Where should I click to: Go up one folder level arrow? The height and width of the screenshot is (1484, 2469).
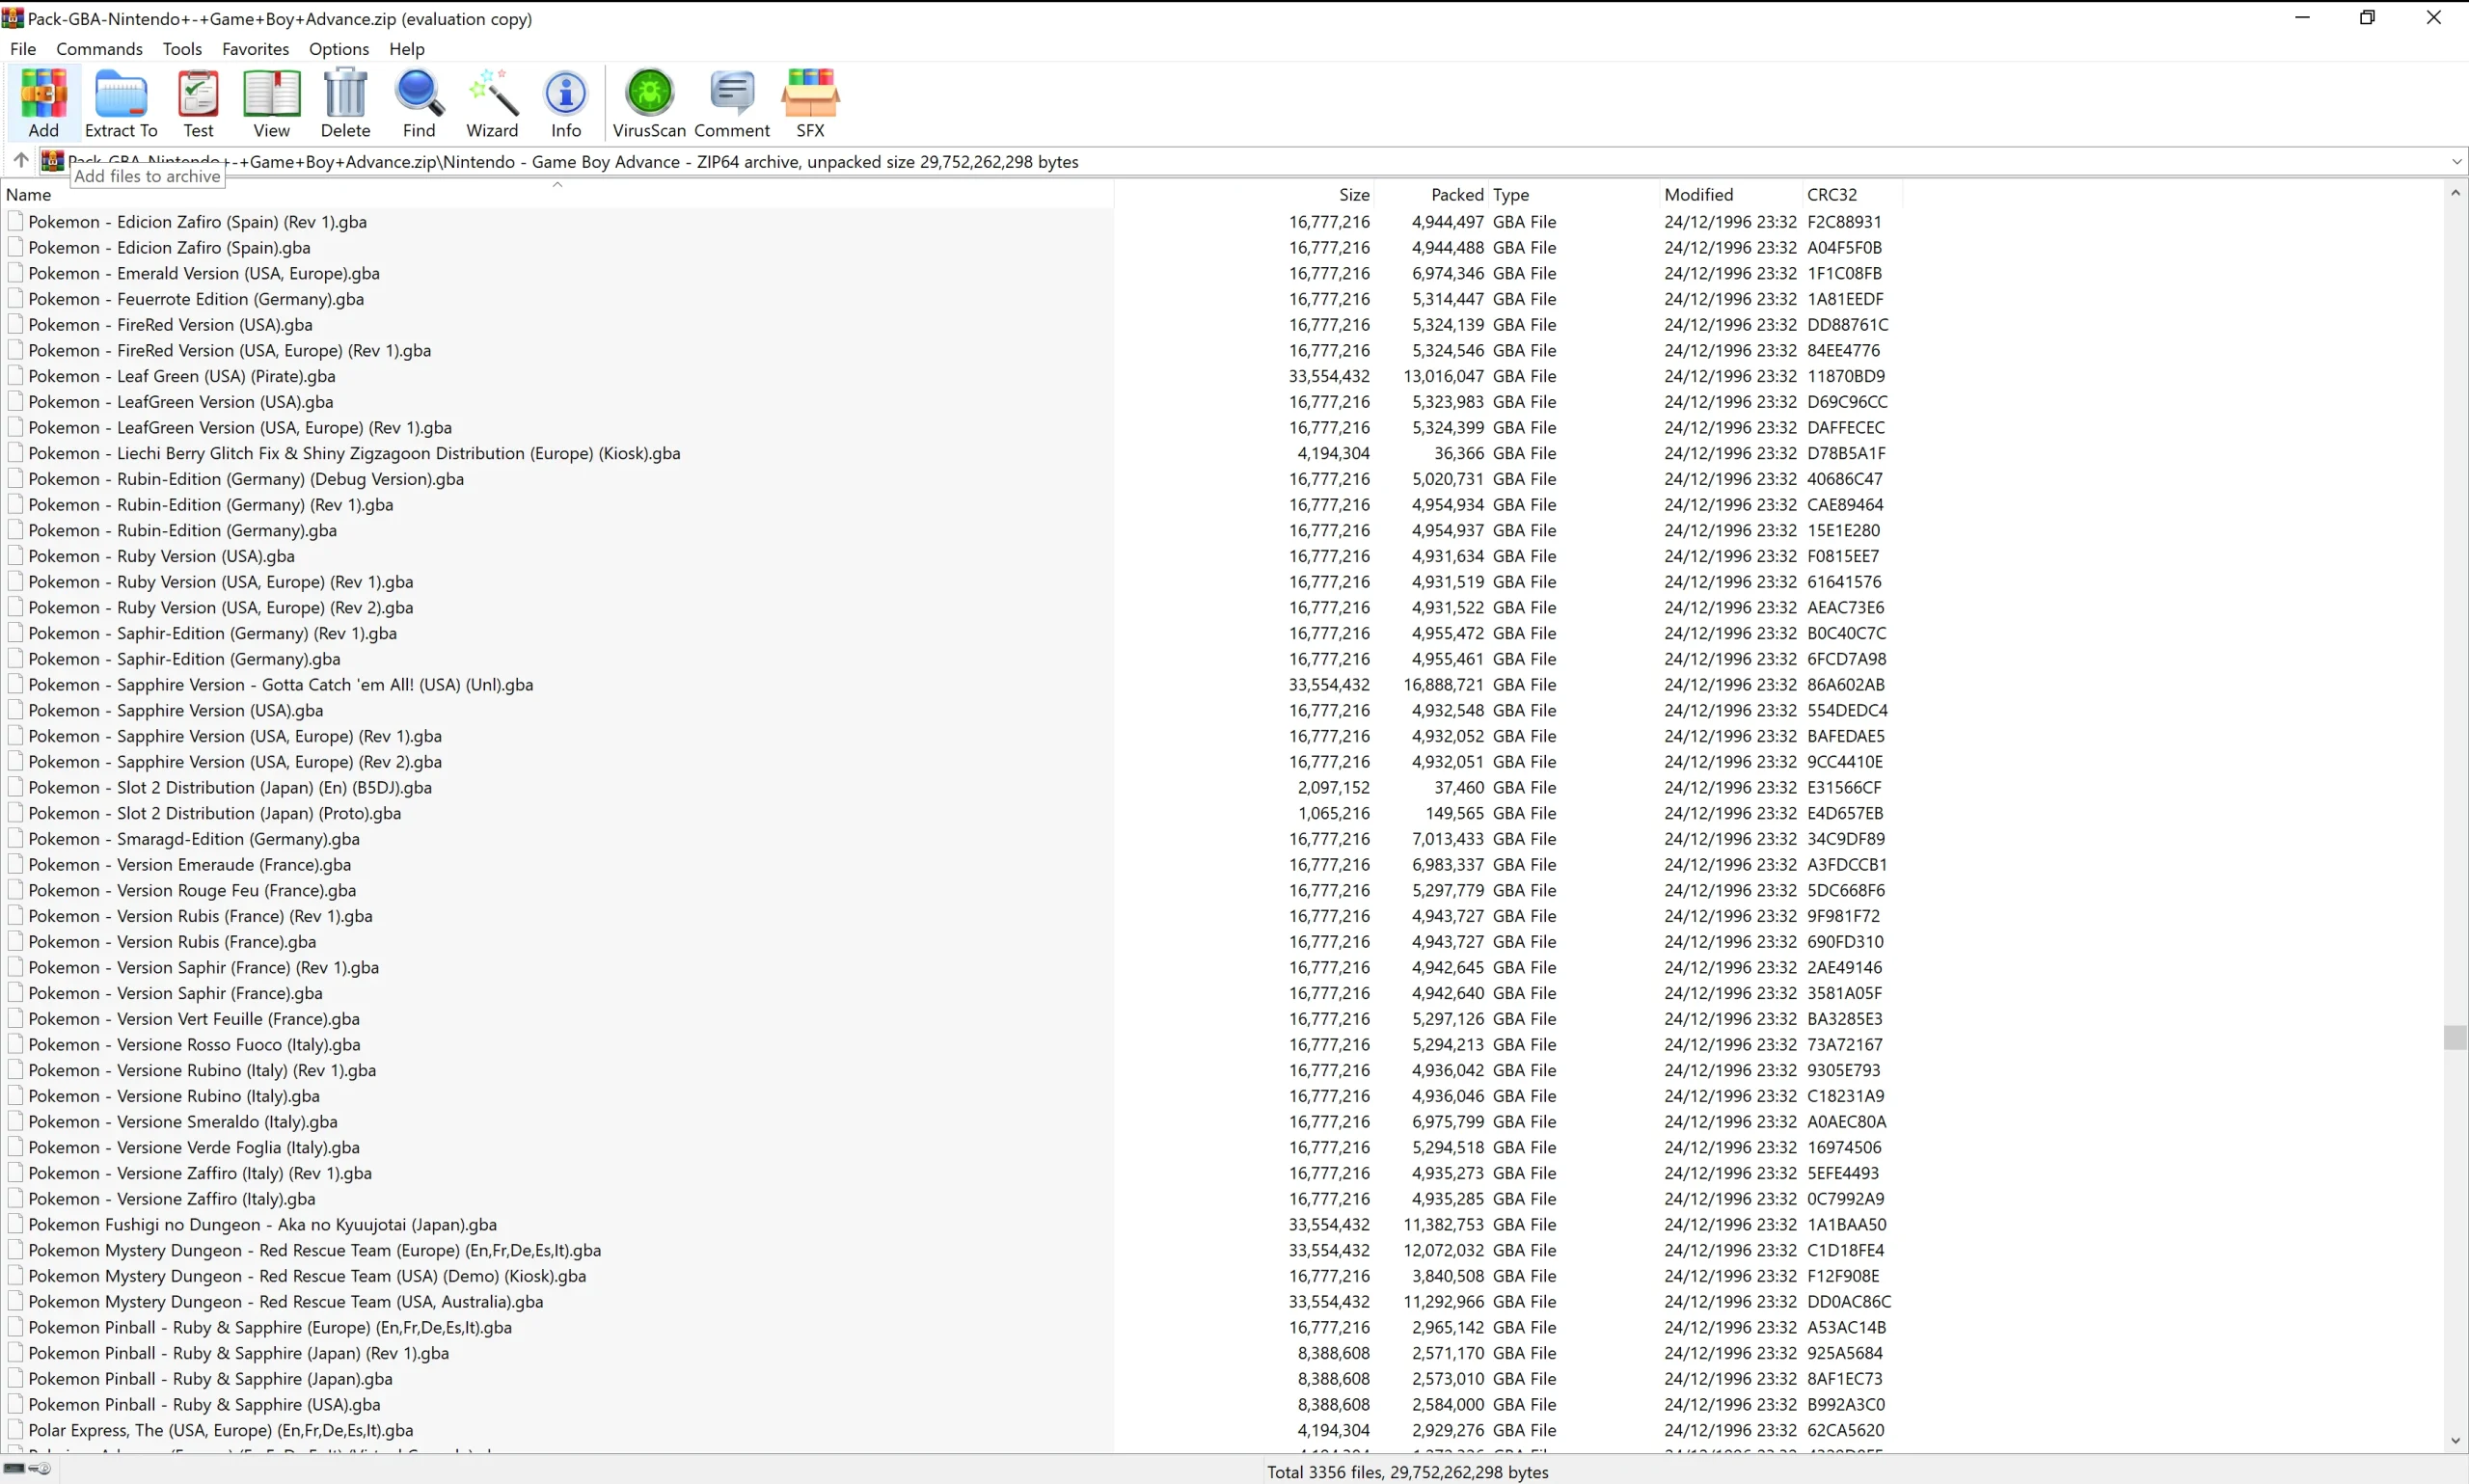click(x=20, y=160)
